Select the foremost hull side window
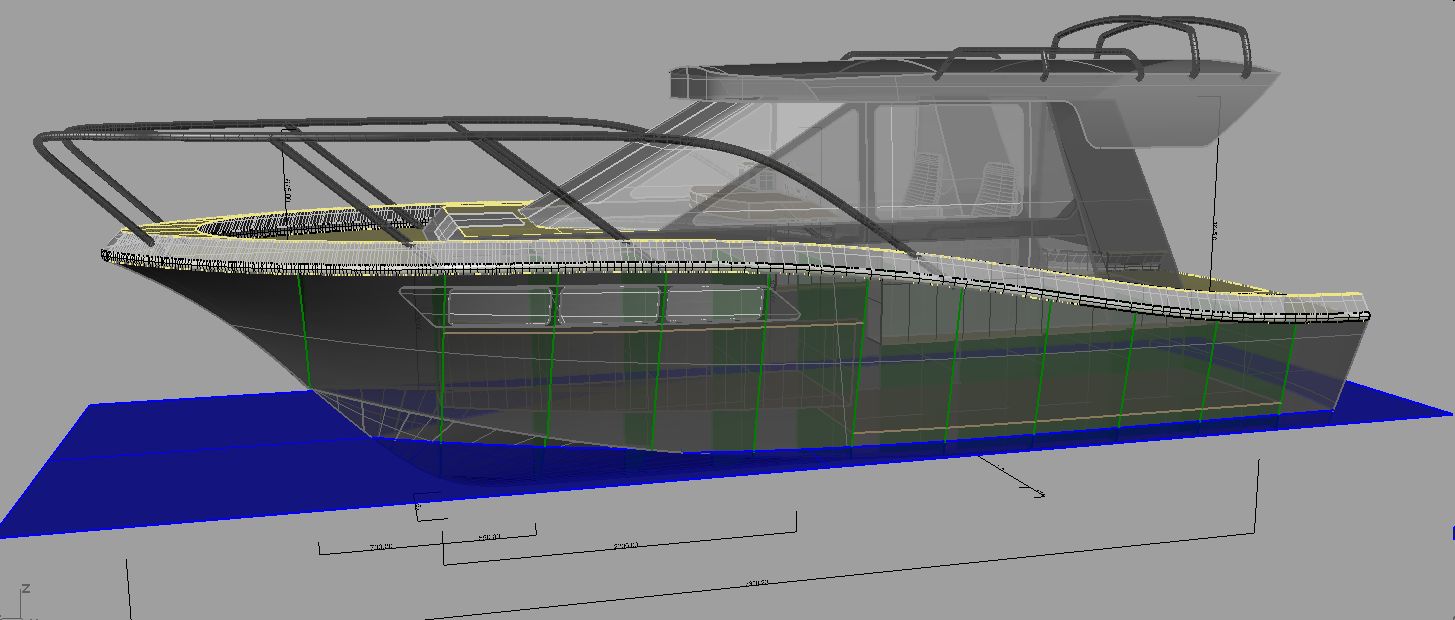 click(499, 306)
